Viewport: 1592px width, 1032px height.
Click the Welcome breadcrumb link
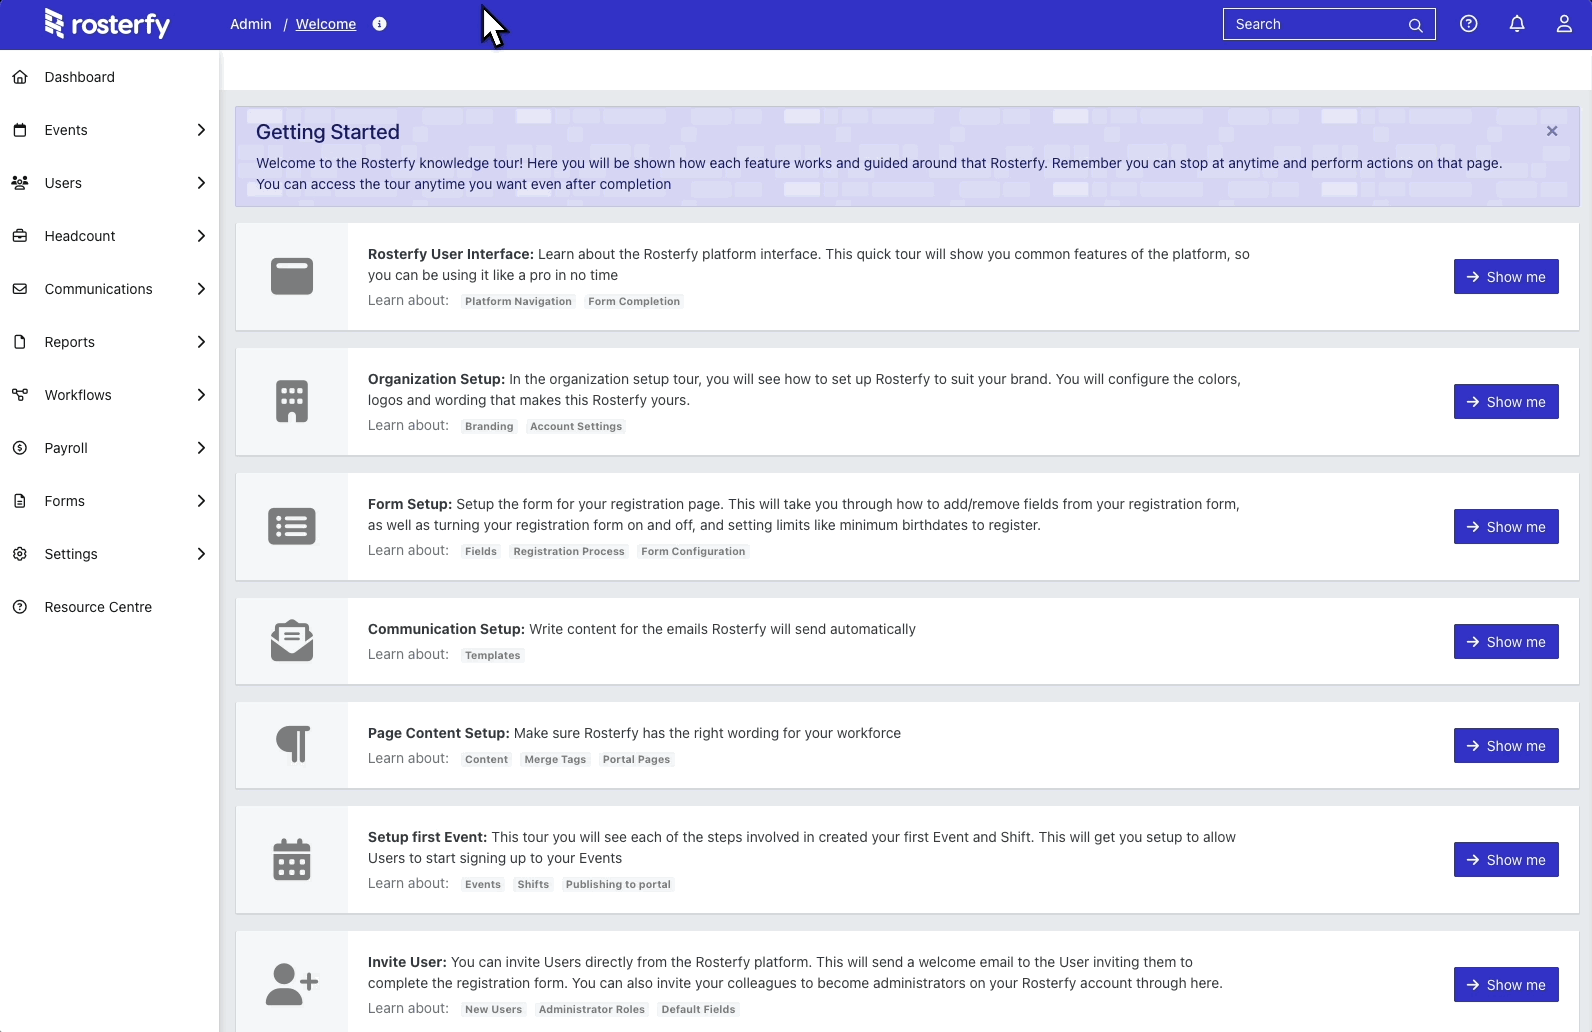[x=325, y=24]
